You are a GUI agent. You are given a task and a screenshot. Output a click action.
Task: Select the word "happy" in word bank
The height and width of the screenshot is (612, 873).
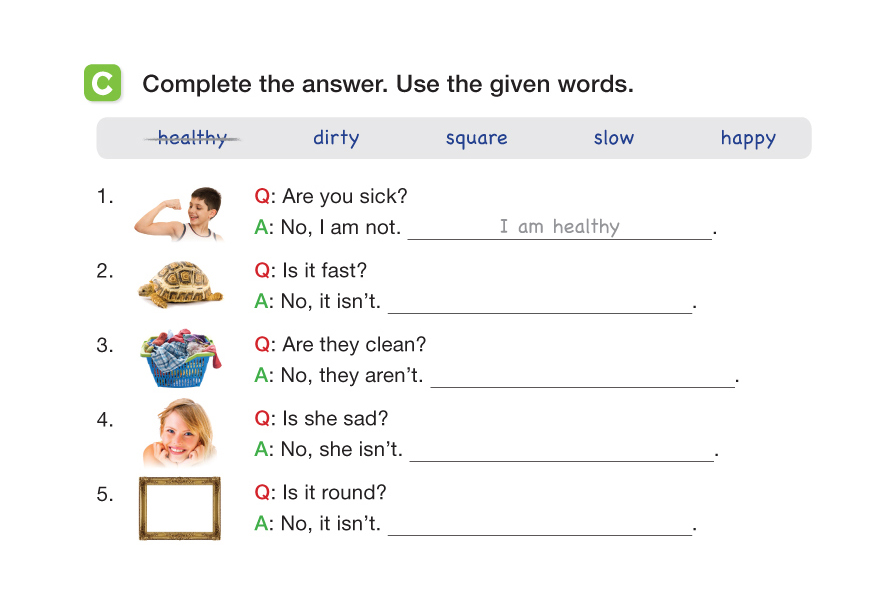point(748,138)
